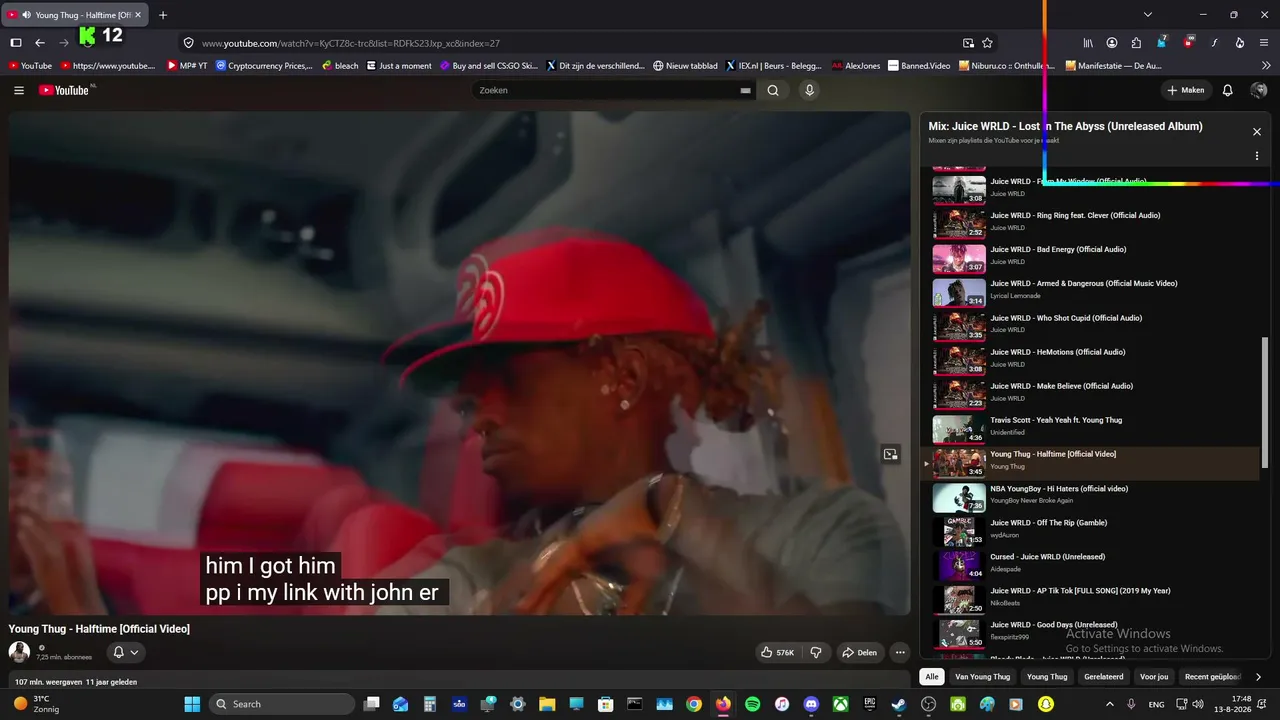
Task: Bookmark this page with the star
Action: (x=988, y=43)
